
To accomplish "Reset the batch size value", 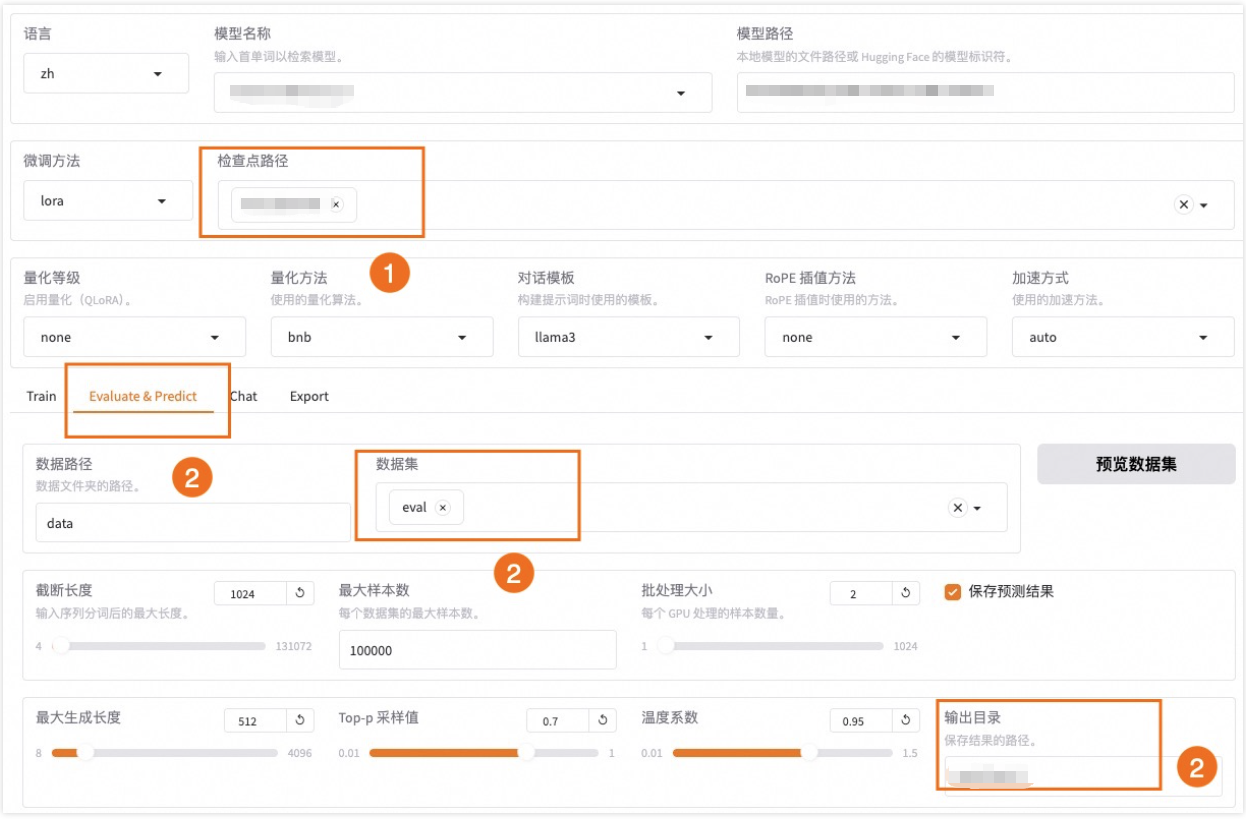I will click(906, 594).
